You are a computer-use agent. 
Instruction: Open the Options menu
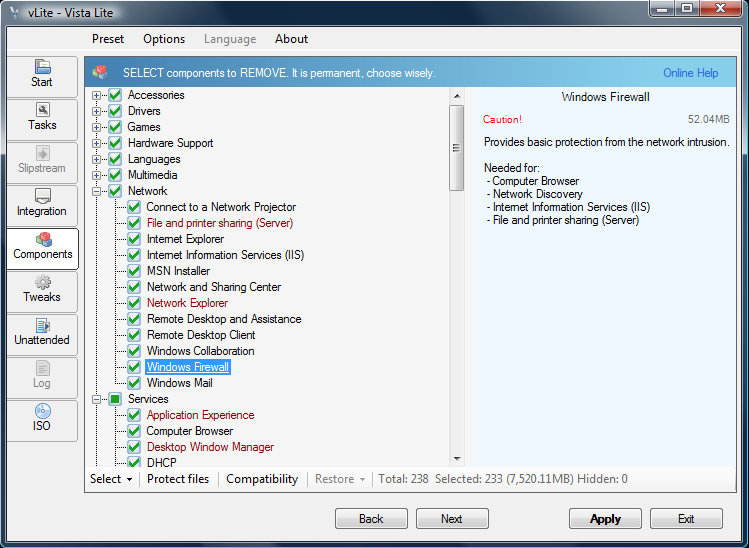164,39
